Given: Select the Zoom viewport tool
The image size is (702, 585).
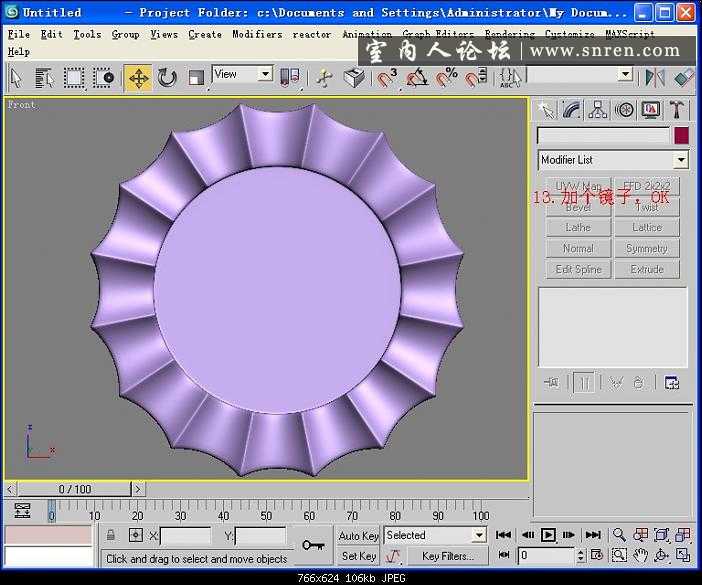Looking at the screenshot, I should 619,534.
